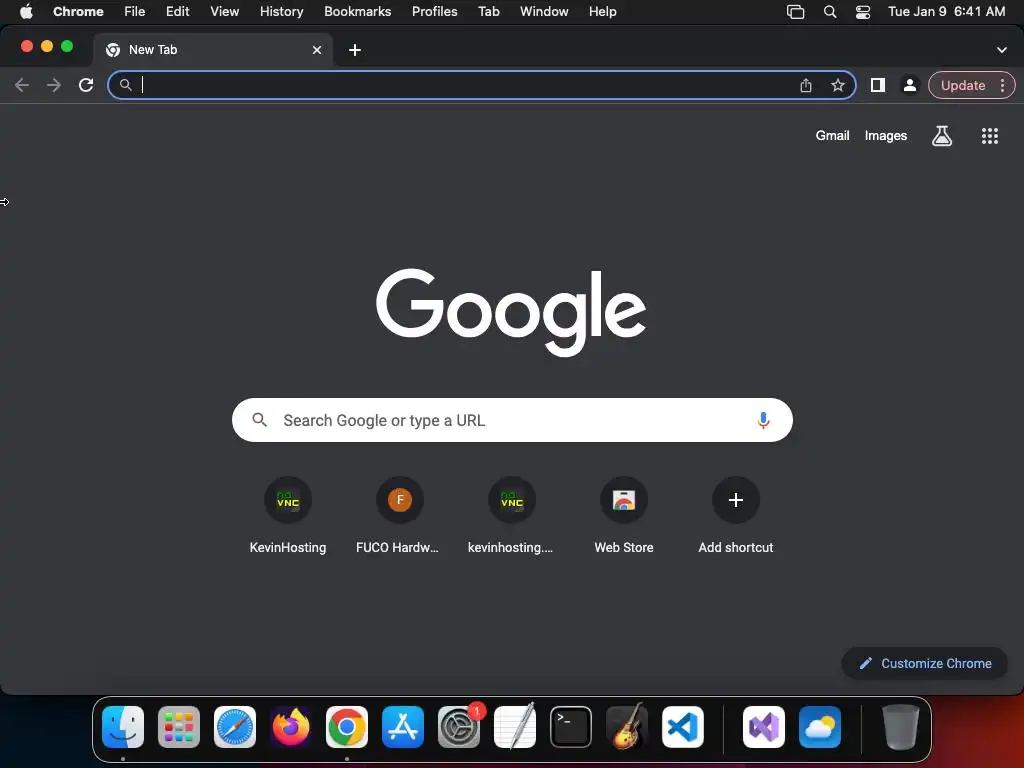This screenshot has height=768, width=1024.
Task: Click the magnifier in Google search box
Action: click(259, 420)
